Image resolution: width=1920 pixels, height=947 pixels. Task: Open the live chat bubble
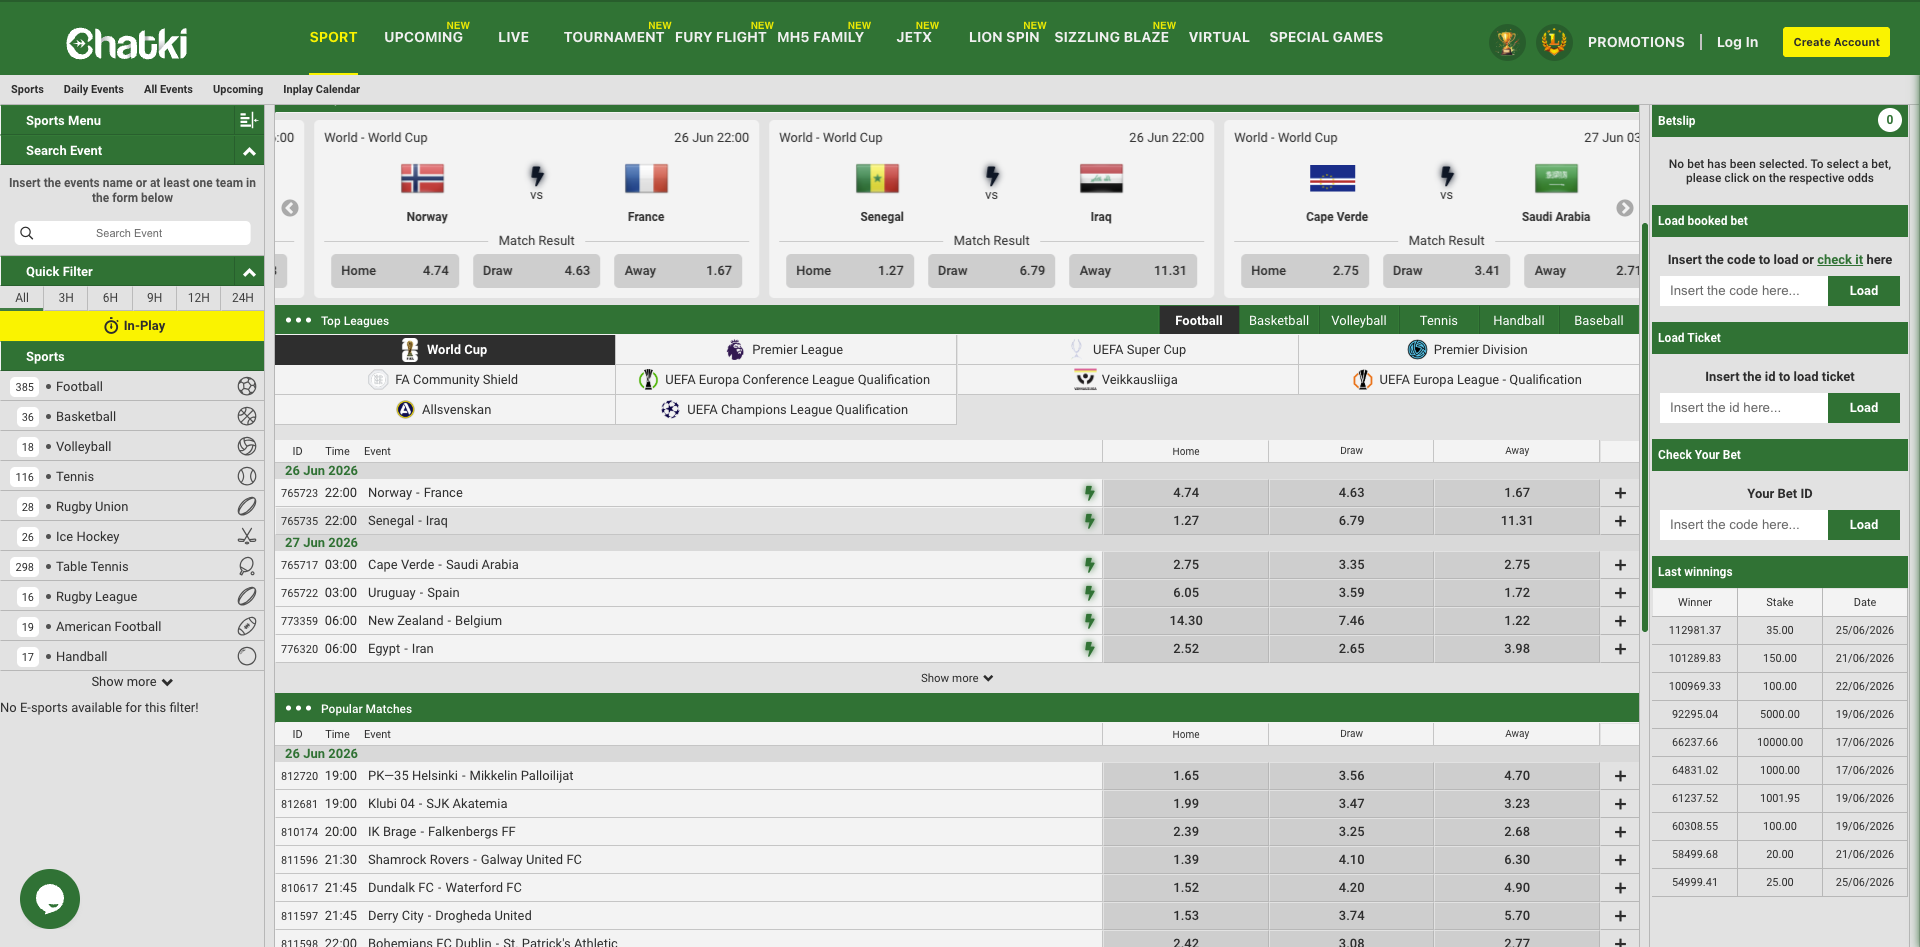50,899
